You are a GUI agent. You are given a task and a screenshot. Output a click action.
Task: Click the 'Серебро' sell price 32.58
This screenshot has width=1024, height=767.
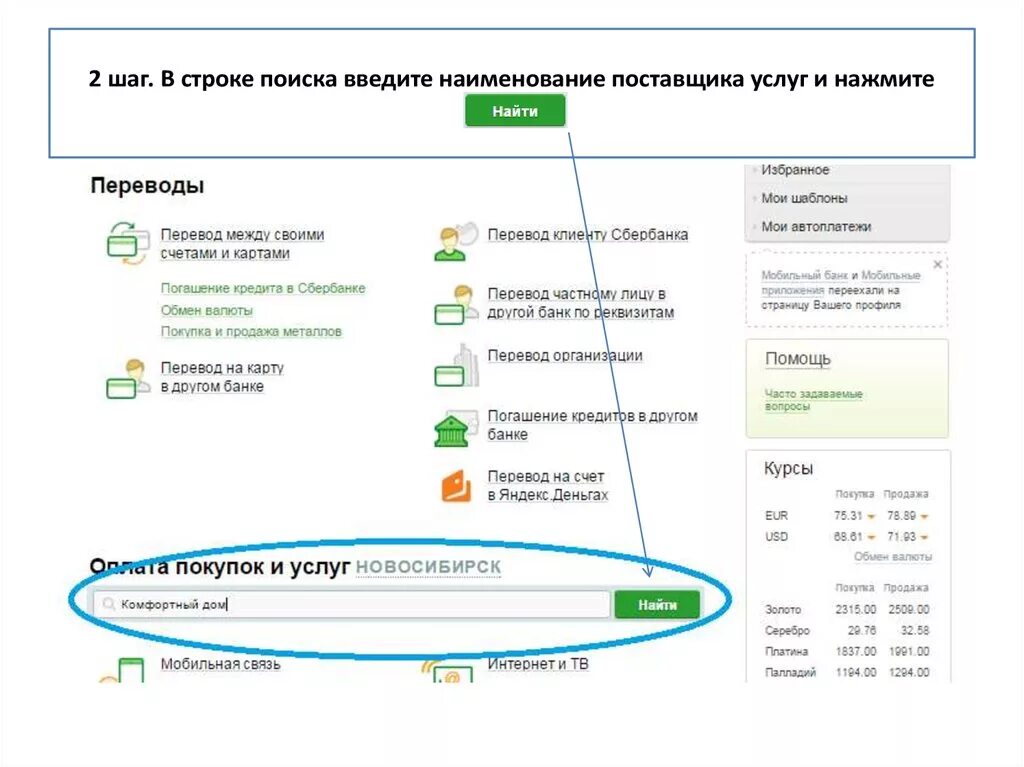click(915, 630)
